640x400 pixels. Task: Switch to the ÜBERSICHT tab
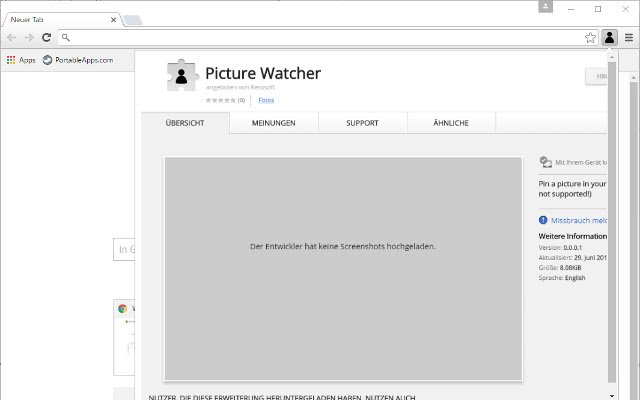[x=185, y=123]
